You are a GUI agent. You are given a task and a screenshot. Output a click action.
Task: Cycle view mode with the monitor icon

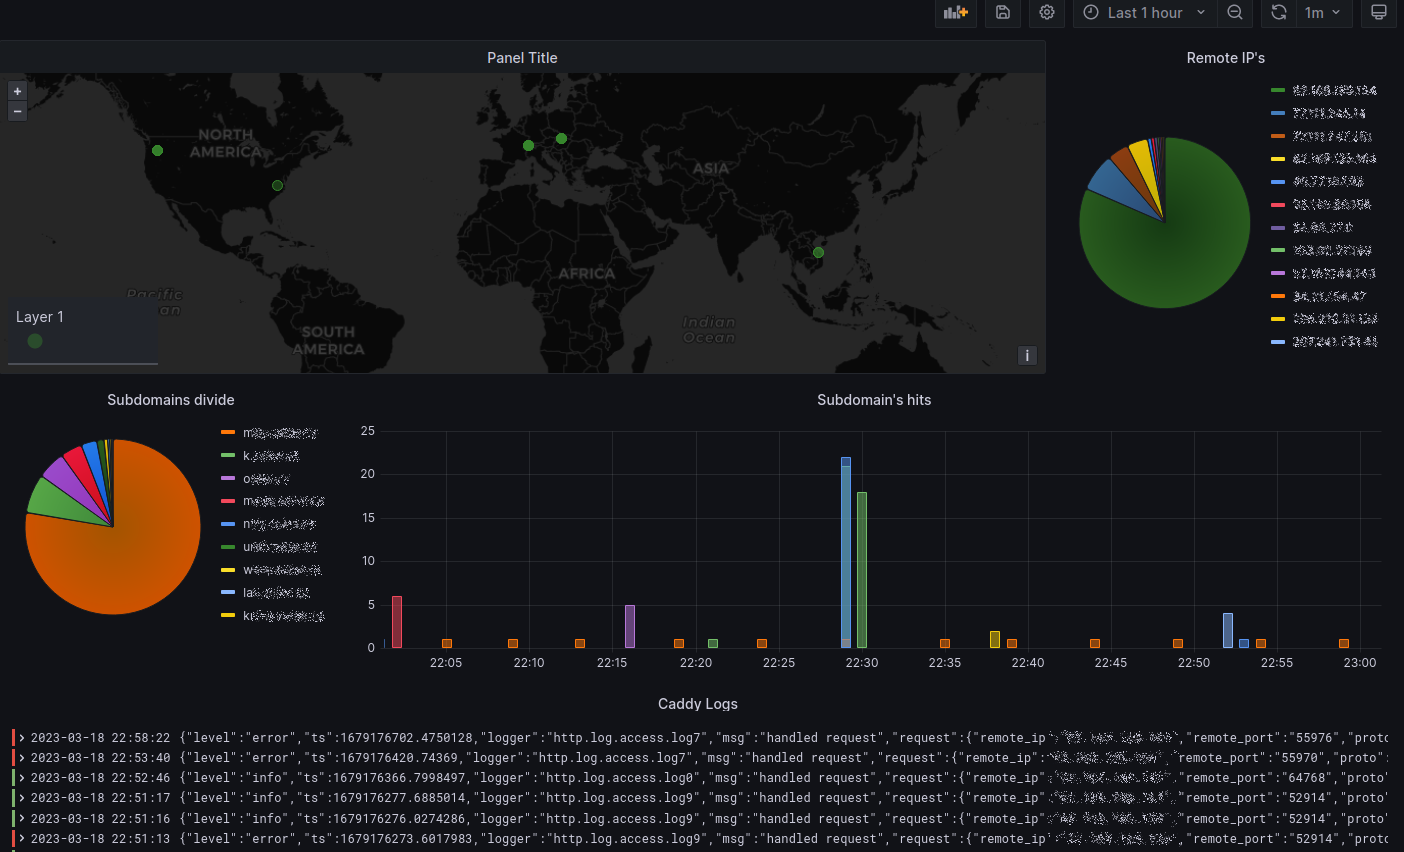pos(1379,13)
